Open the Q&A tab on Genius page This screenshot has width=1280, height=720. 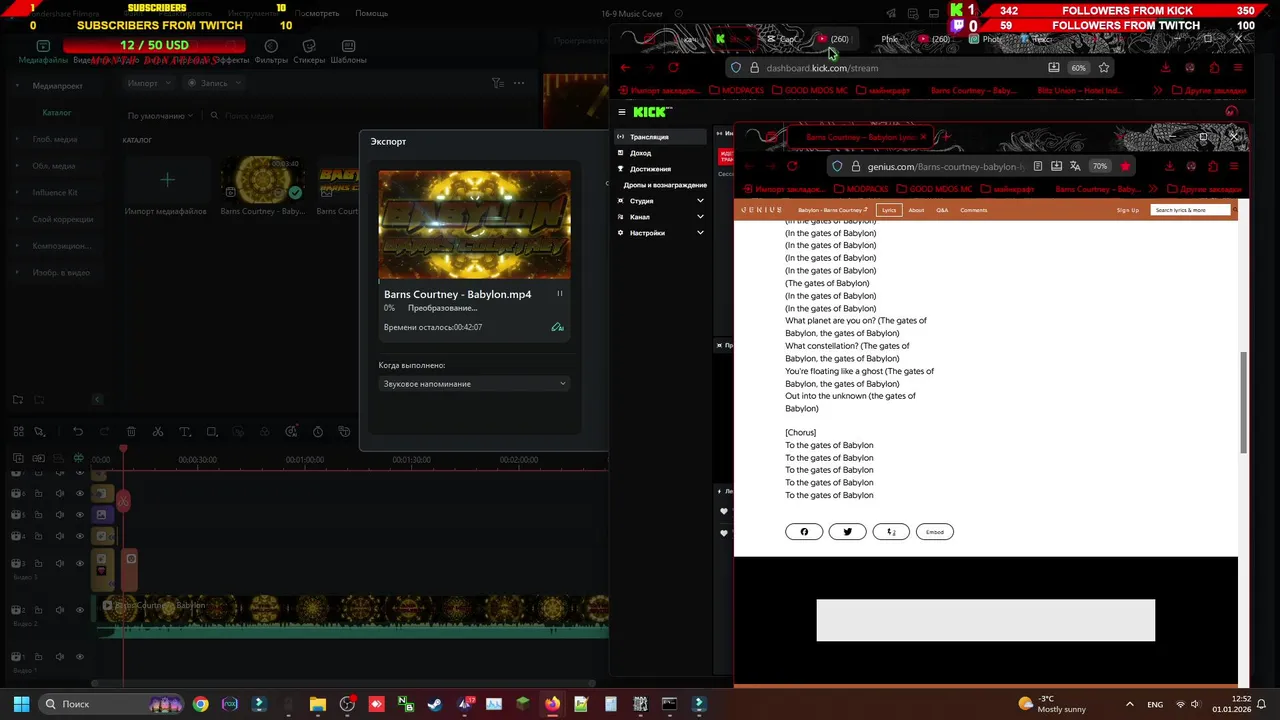pyautogui.click(x=942, y=210)
